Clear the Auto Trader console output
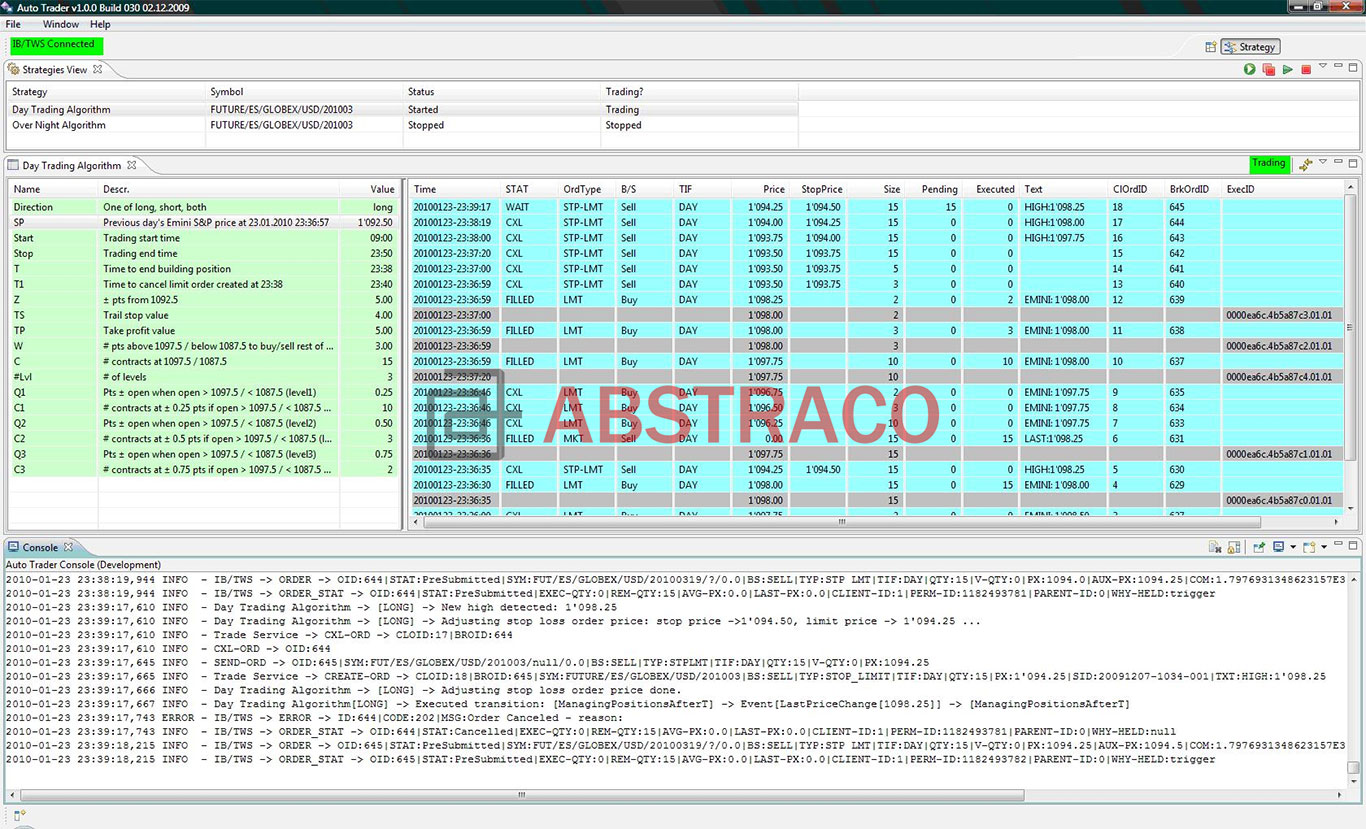 tap(1213, 547)
